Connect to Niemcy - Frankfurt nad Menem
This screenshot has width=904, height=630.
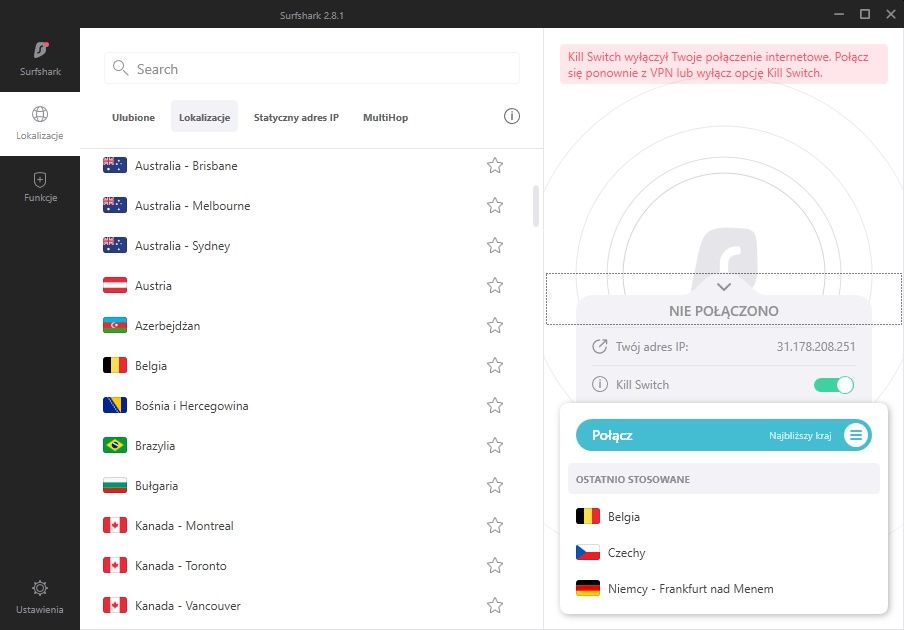tap(724, 588)
